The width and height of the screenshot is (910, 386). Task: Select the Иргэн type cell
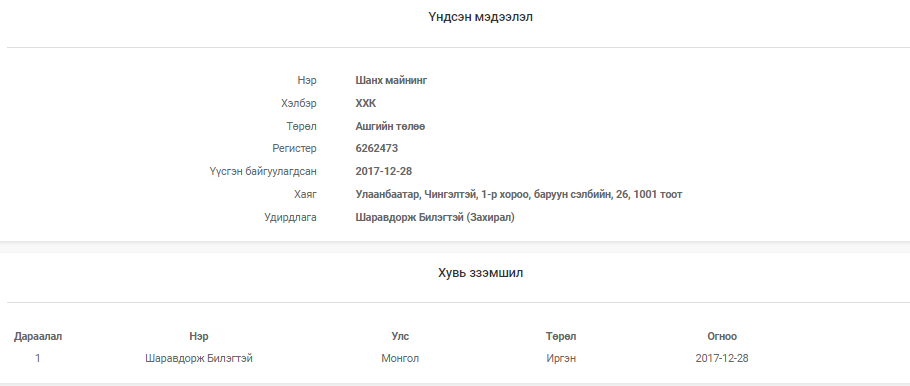[x=561, y=358]
